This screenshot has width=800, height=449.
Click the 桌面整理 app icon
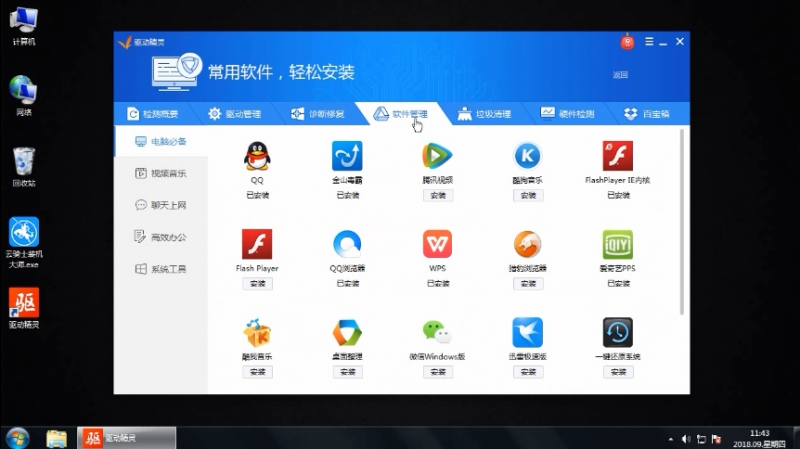(x=347, y=333)
